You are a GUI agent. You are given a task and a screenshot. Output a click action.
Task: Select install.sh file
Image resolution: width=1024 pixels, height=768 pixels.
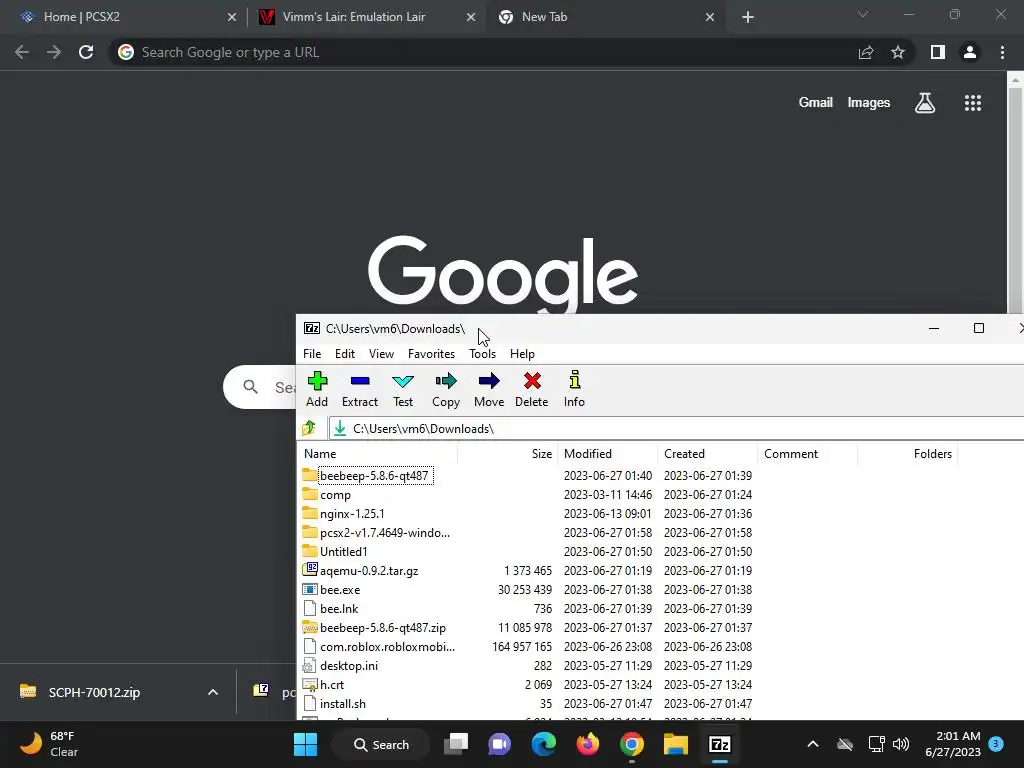[x=343, y=703]
